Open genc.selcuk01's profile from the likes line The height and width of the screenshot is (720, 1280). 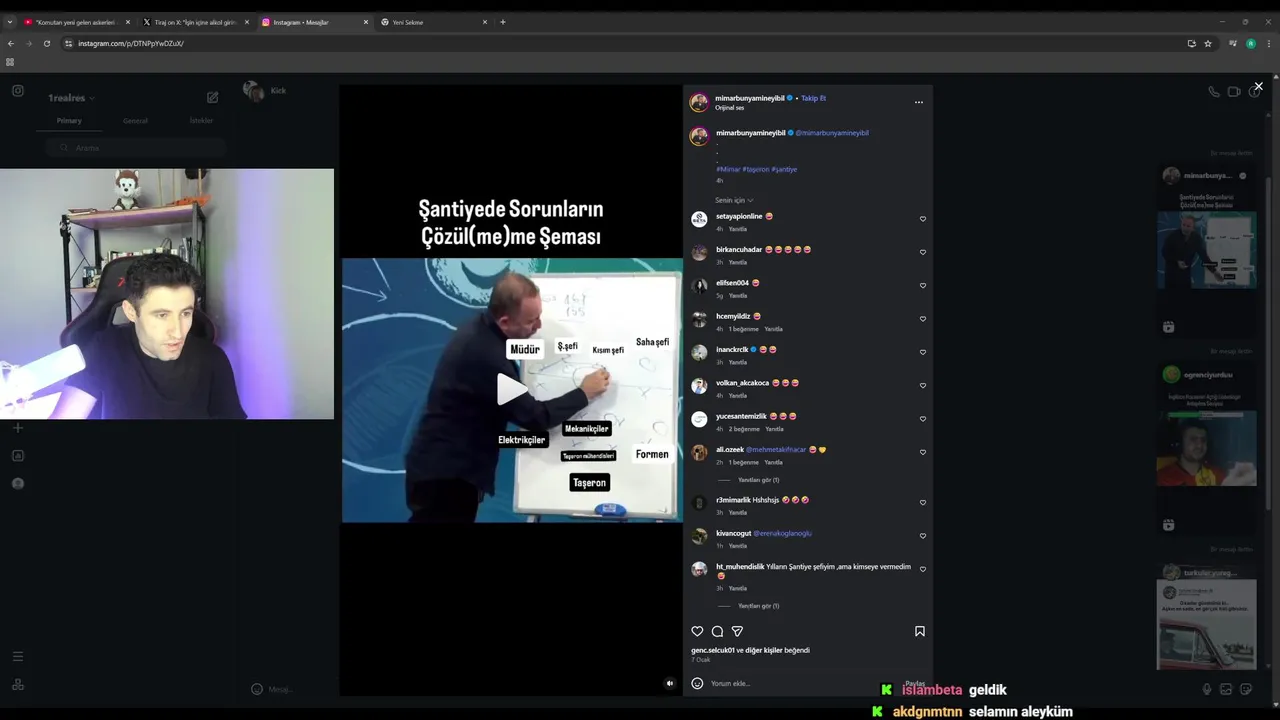click(x=713, y=650)
